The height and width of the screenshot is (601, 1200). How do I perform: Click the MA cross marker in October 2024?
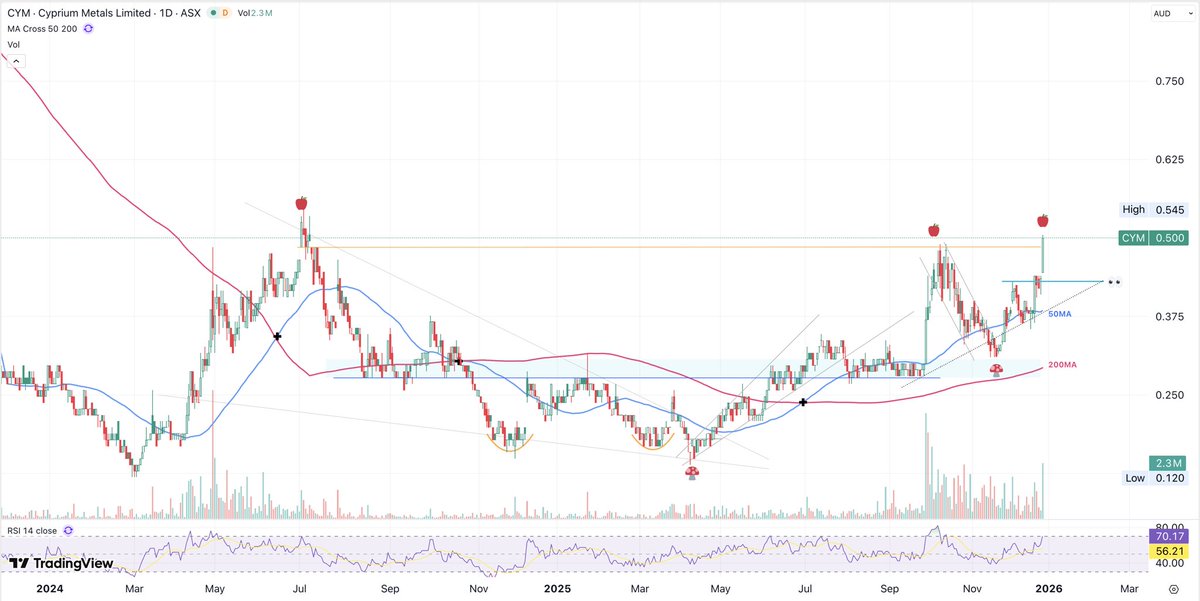tap(458, 361)
